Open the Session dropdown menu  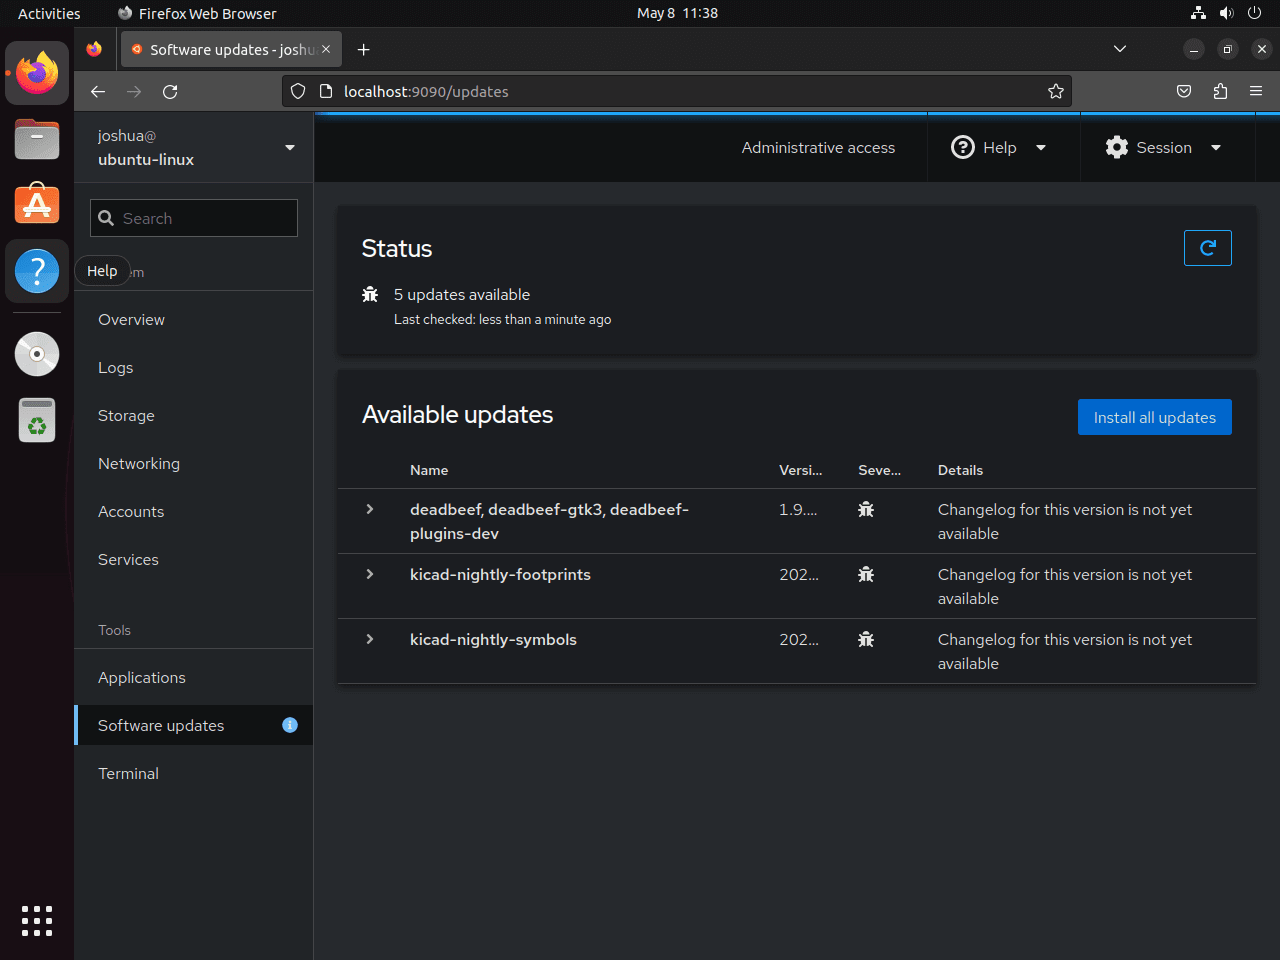click(1166, 147)
